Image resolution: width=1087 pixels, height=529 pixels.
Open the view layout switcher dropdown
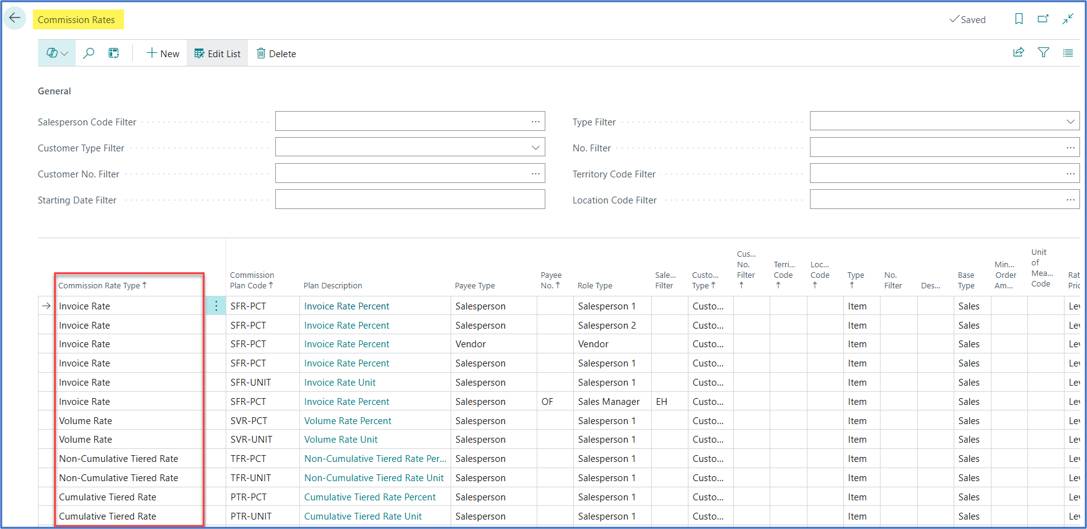pyautogui.click(x=57, y=53)
